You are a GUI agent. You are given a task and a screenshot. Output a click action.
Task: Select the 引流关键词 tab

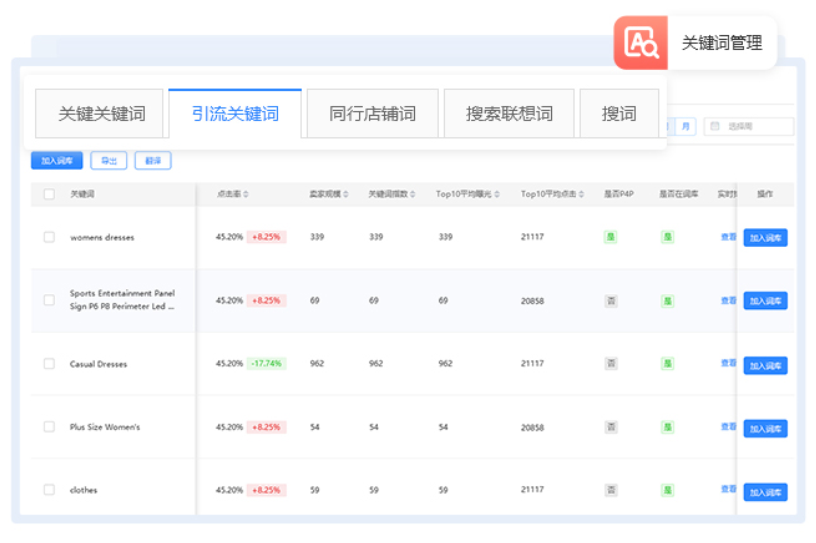235,113
